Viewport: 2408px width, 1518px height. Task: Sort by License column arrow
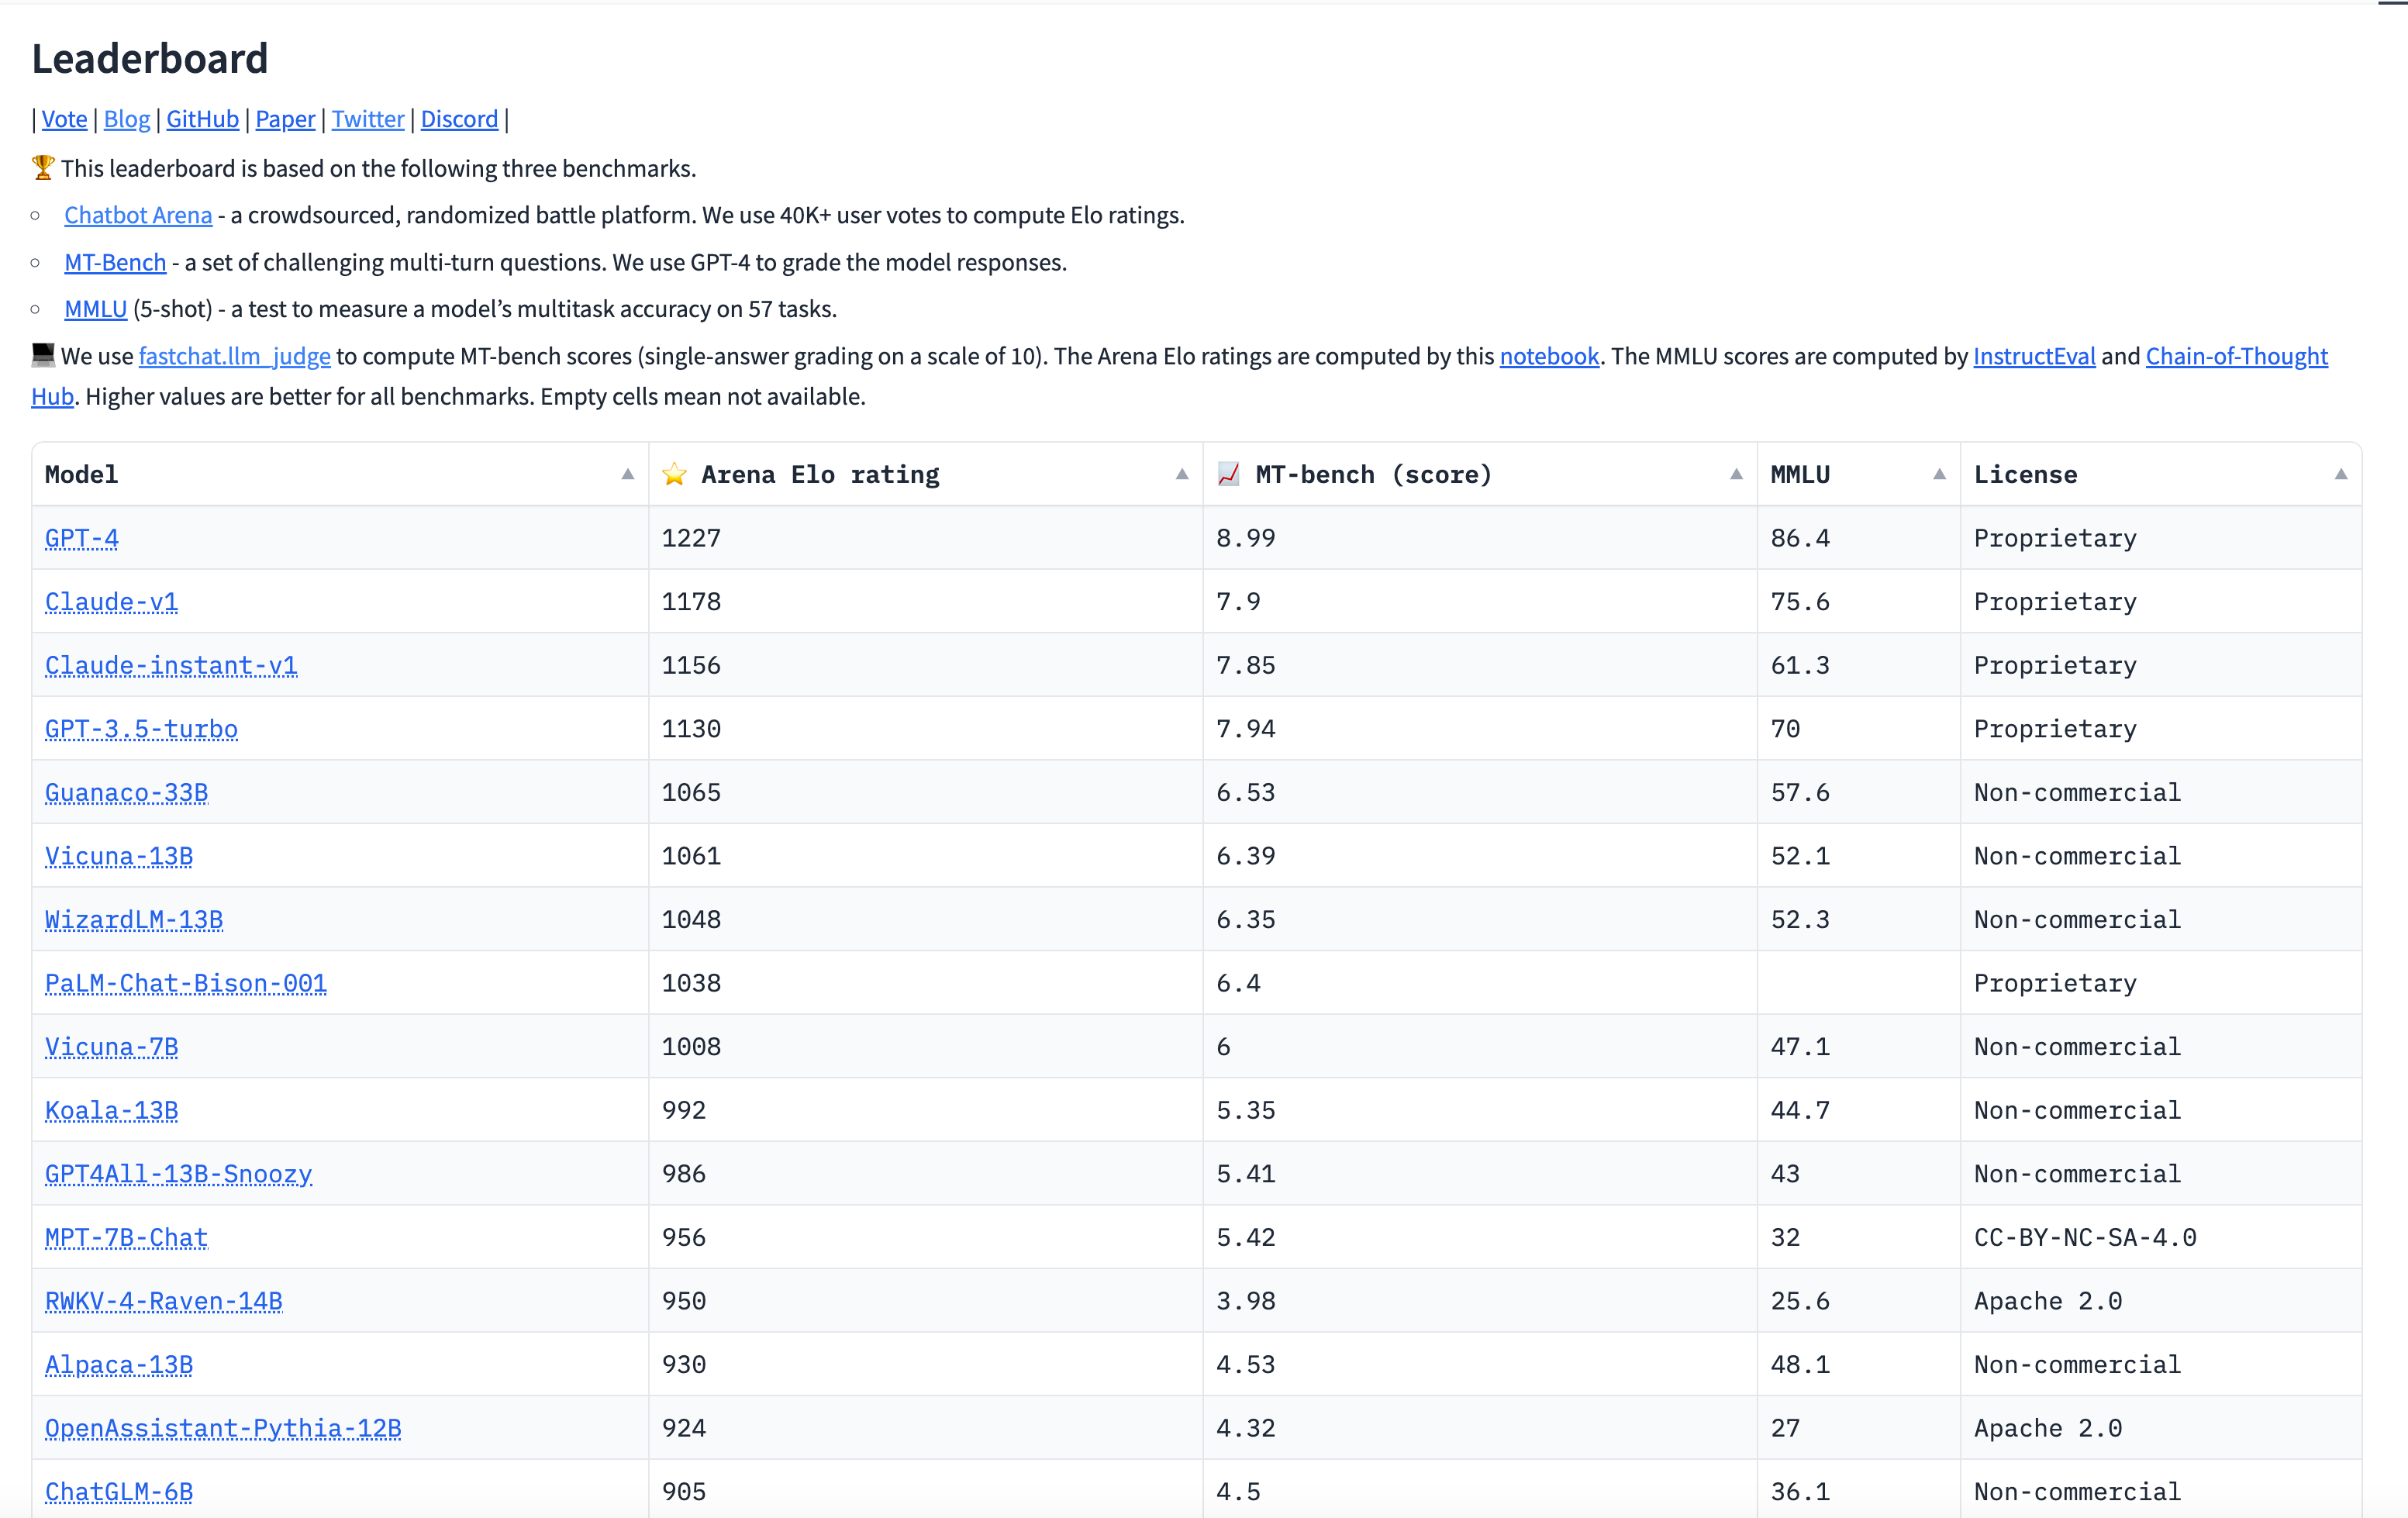coord(2341,474)
